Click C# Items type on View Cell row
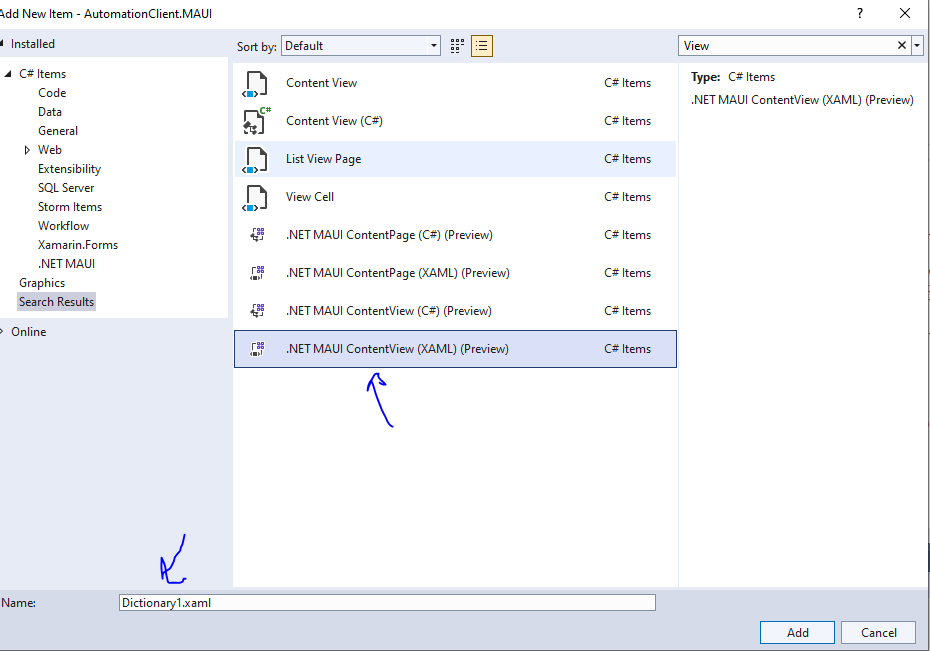Screen dimensions: 930x651 pos(628,197)
